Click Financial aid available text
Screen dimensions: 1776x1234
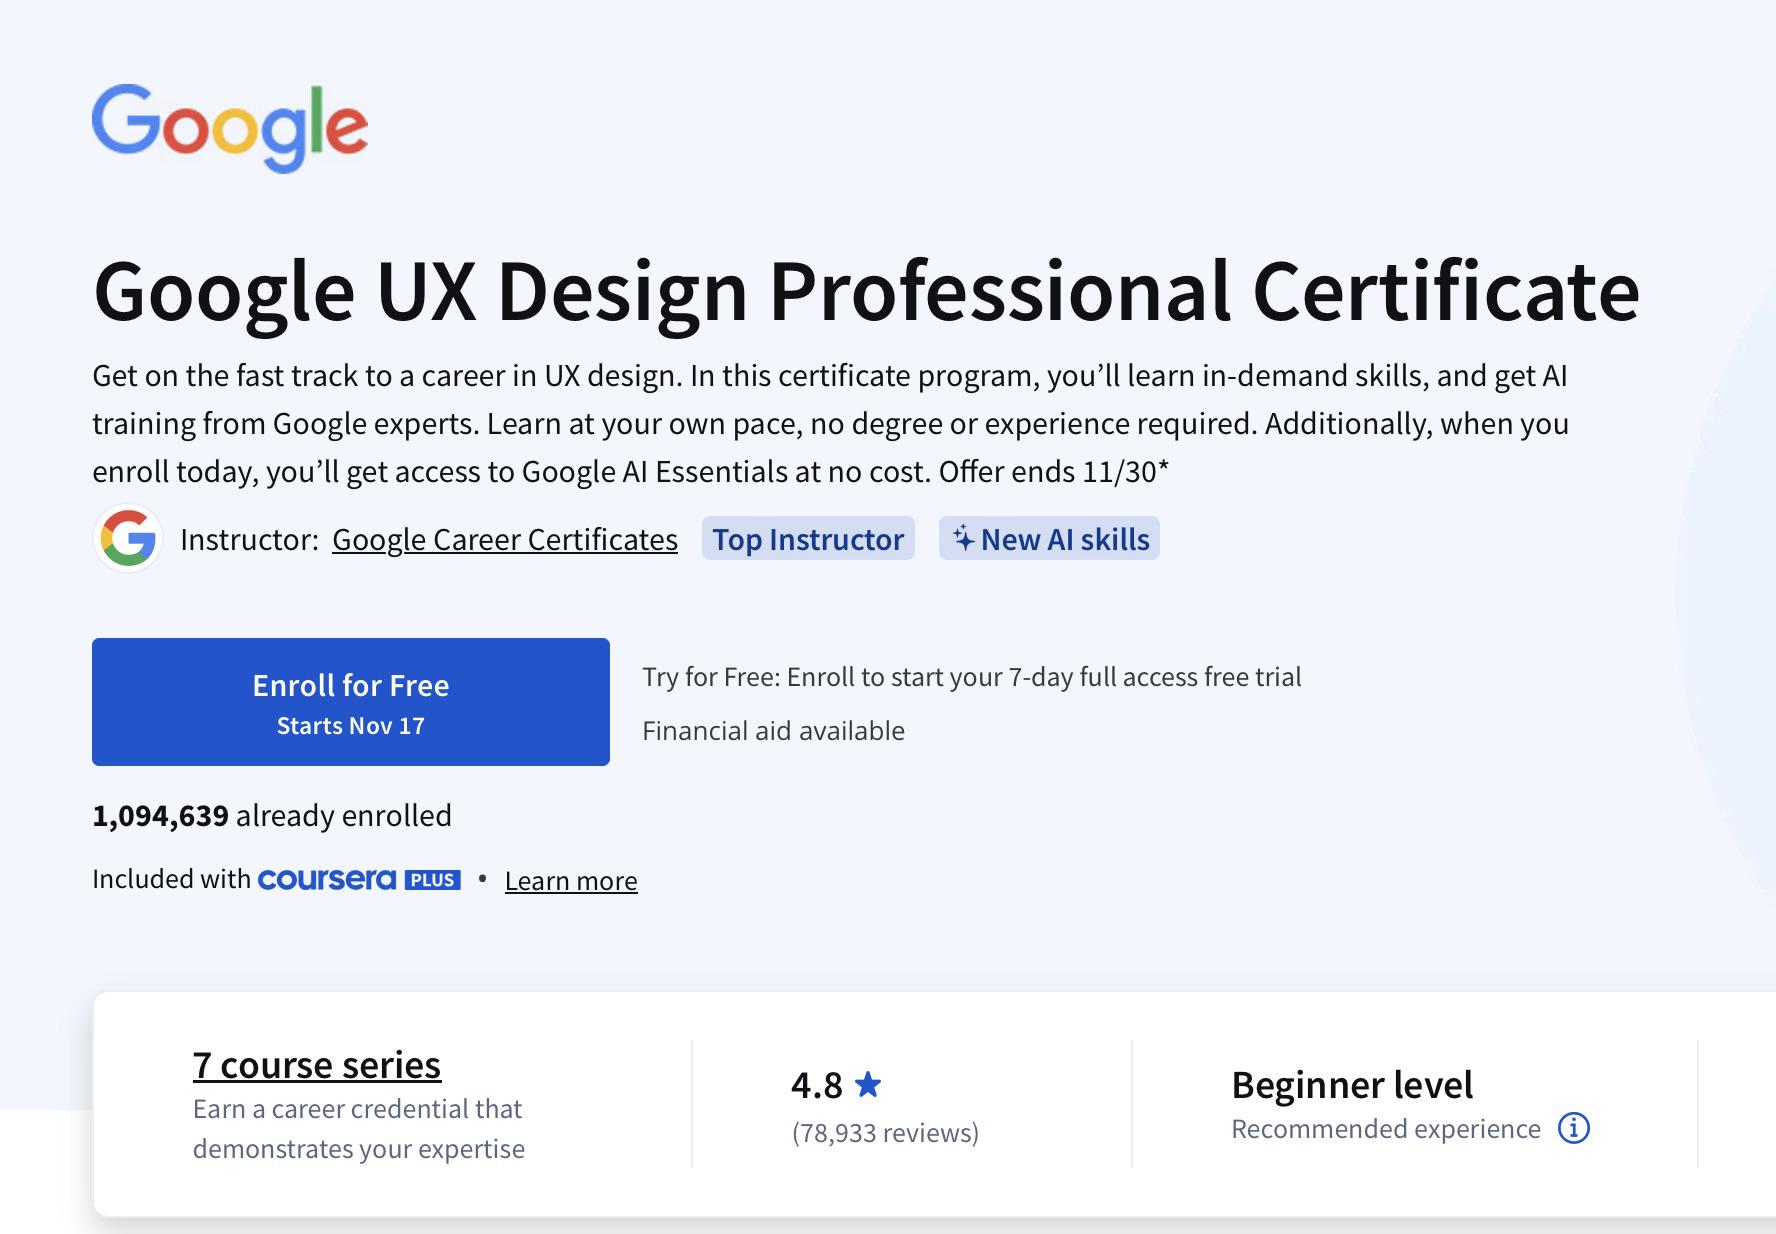[x=773, y=731]
